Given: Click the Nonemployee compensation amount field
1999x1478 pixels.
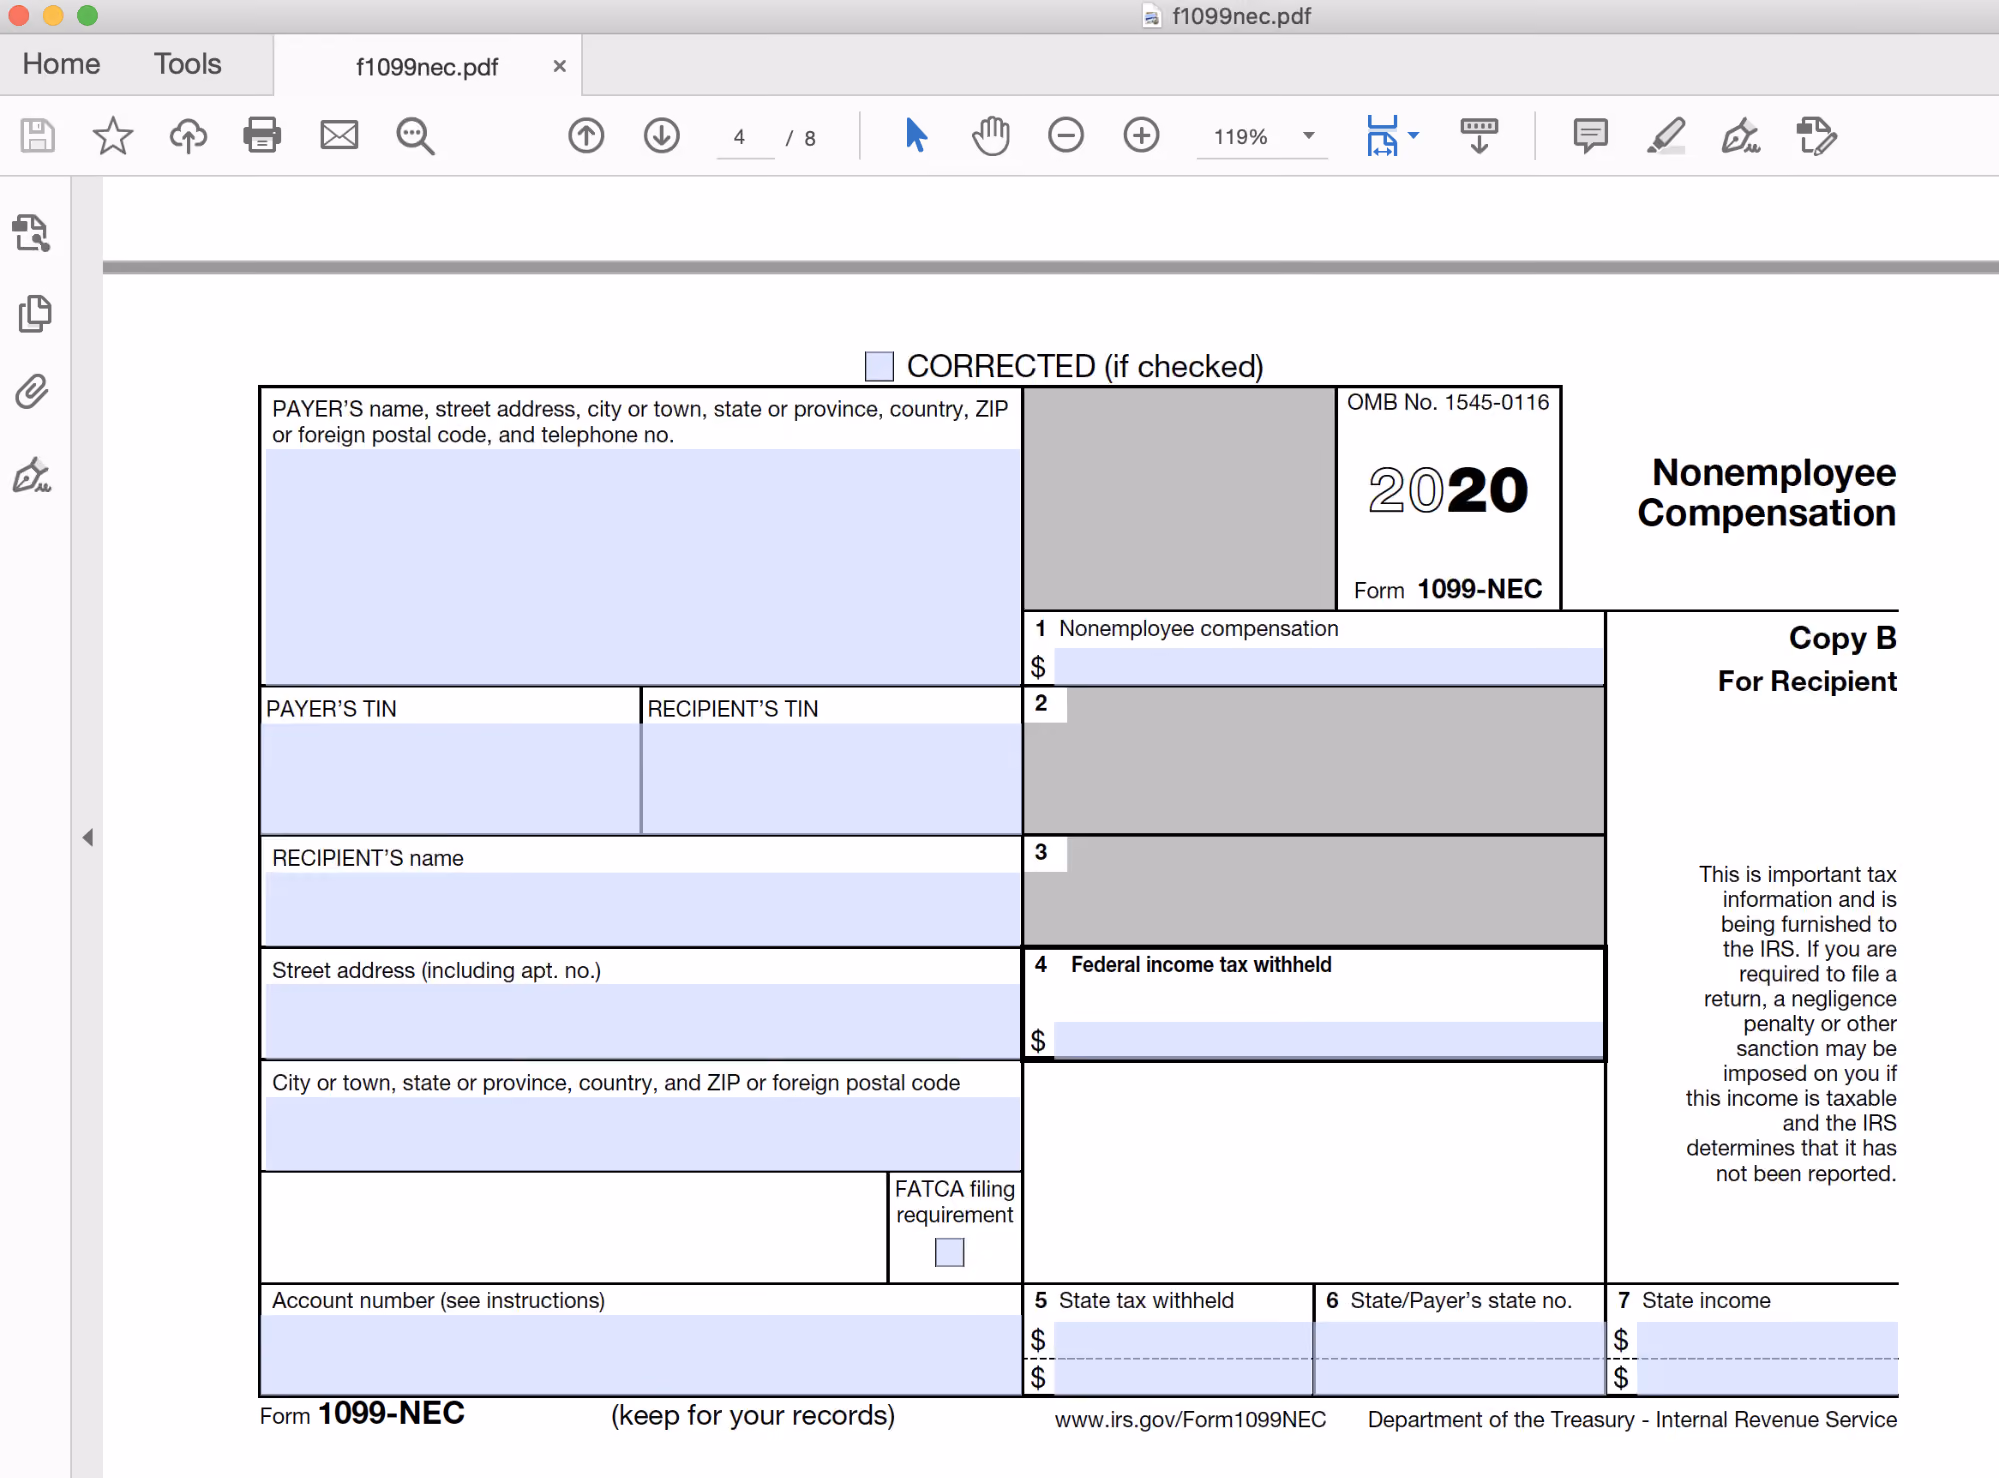Looking at the screenshot, I should coord(1329,666).
